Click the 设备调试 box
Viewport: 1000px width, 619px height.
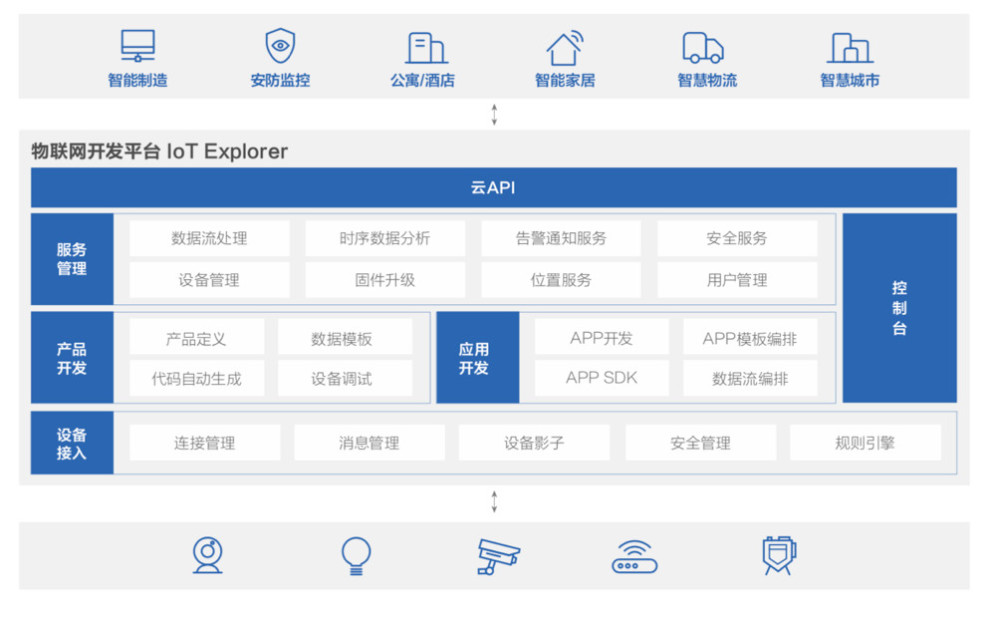click(x=345, y=378)
